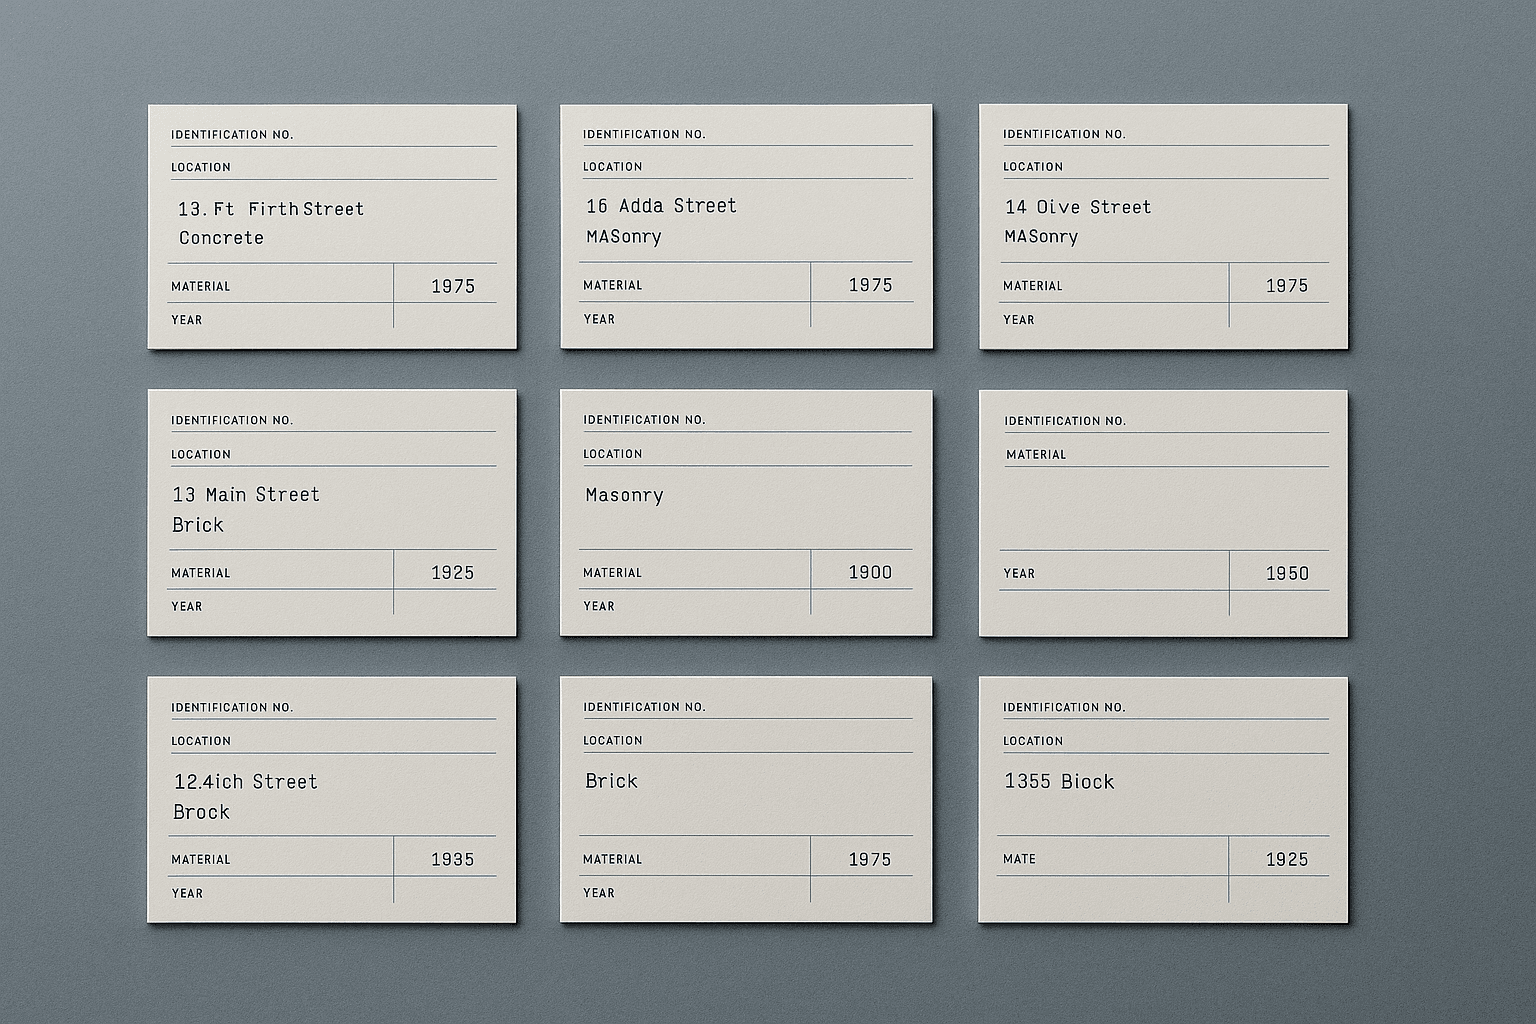The image size is (1536, 1024).
Task: Select the word 'Concrete' on the first card
Action: pos(221,238)
